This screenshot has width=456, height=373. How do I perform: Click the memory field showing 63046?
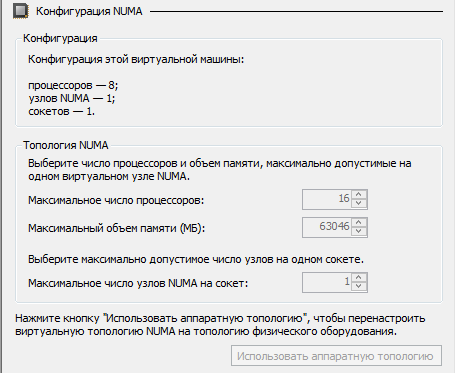tap(327, 227)
